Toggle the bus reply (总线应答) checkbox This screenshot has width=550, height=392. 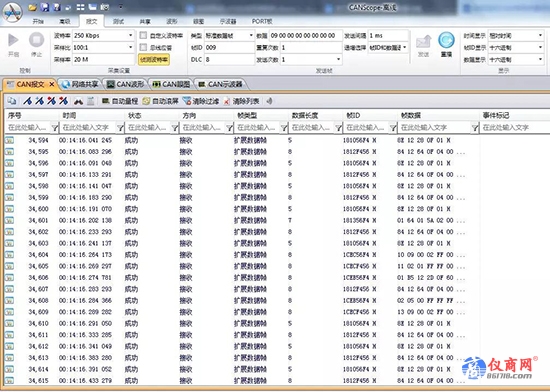click(143, 47)
